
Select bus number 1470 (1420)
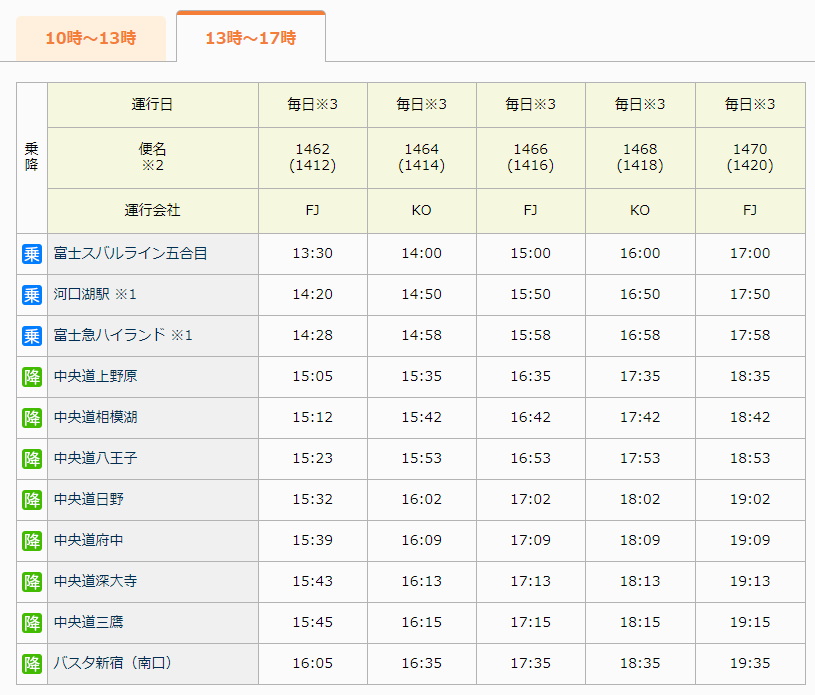coord(750,158)
